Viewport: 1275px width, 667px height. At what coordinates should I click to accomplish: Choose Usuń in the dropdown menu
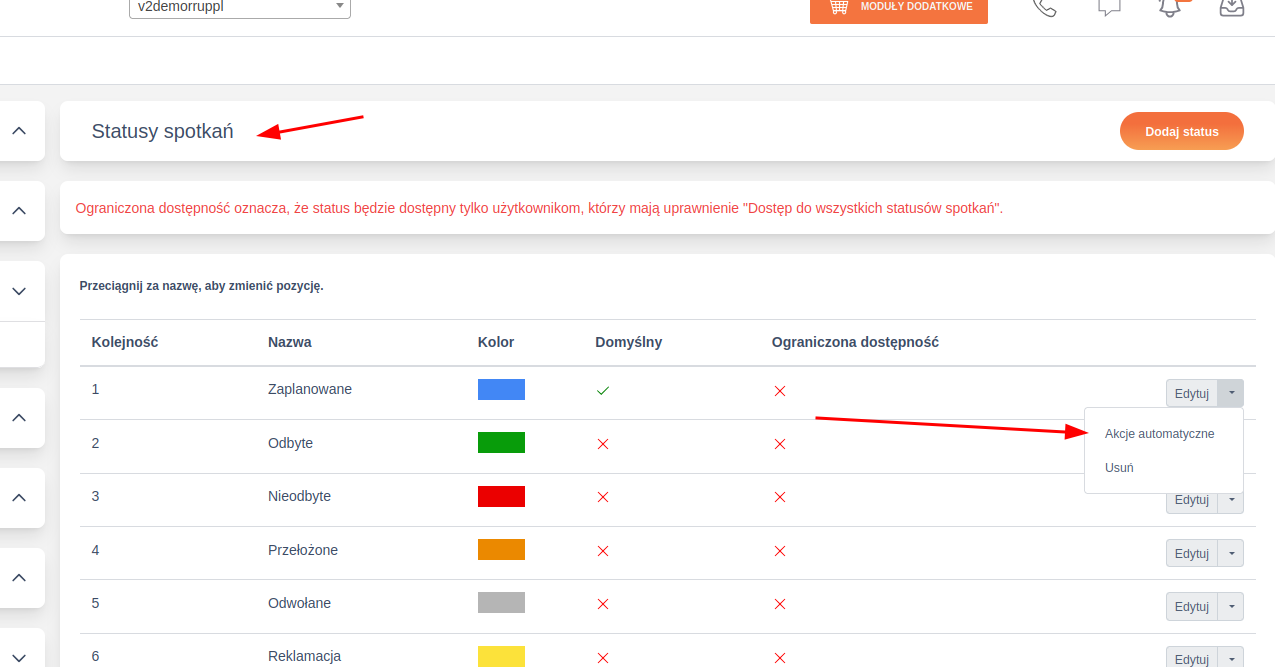[x=1119, y=467]
